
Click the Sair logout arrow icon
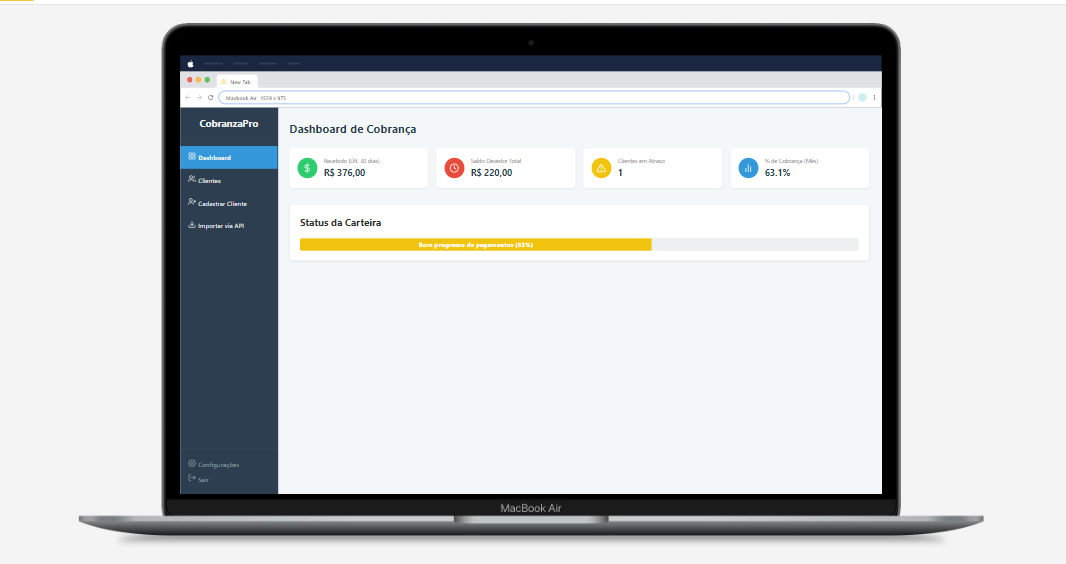pyautogui.click(x=191, y=479)
